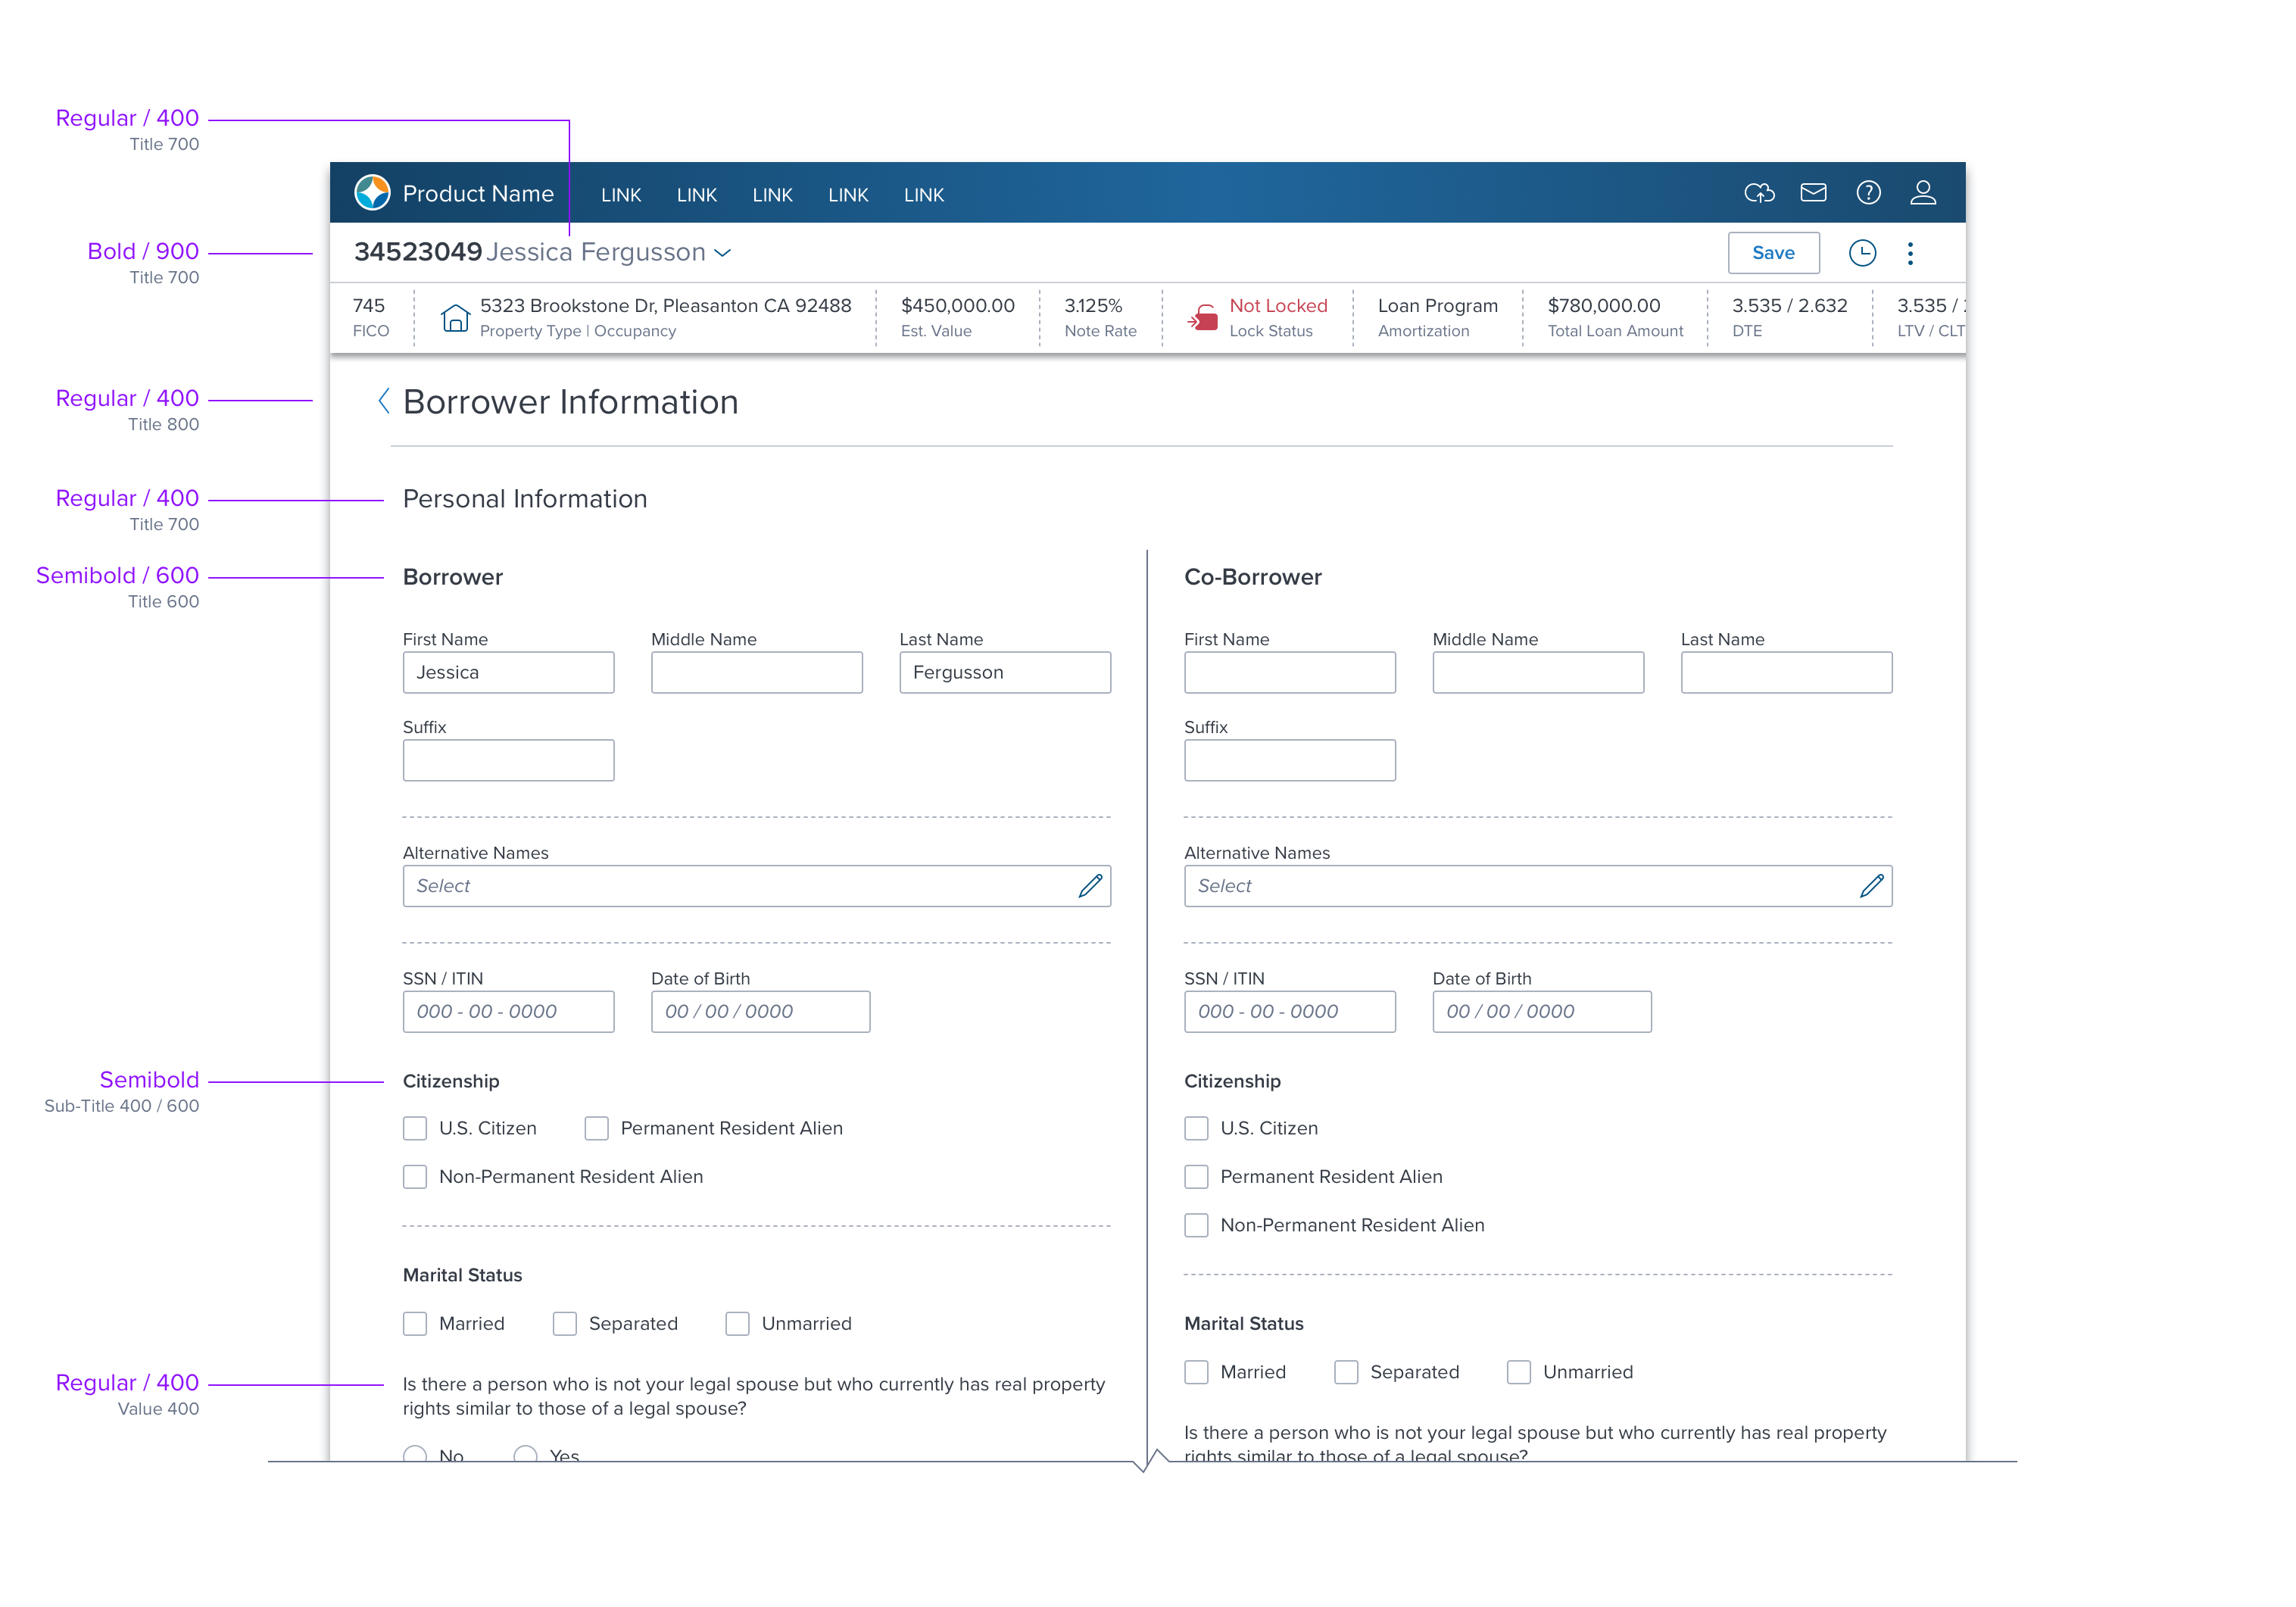The height and width of the screenshot is (1607, 2296).
Task: Open Borrower Alternative Names select field
Action: point(756,886)
